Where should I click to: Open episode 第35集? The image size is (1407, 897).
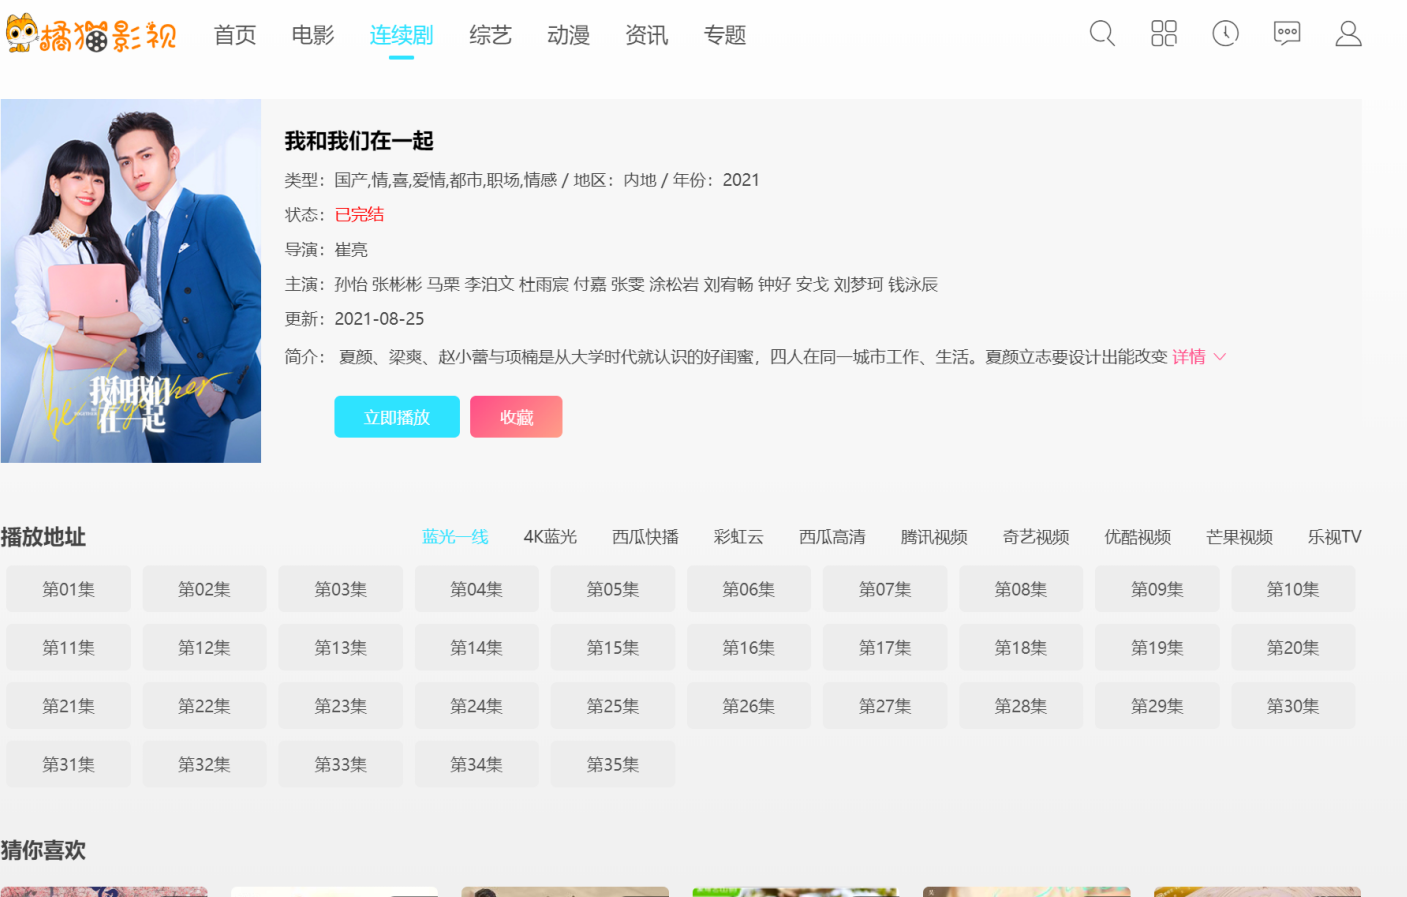612,764
